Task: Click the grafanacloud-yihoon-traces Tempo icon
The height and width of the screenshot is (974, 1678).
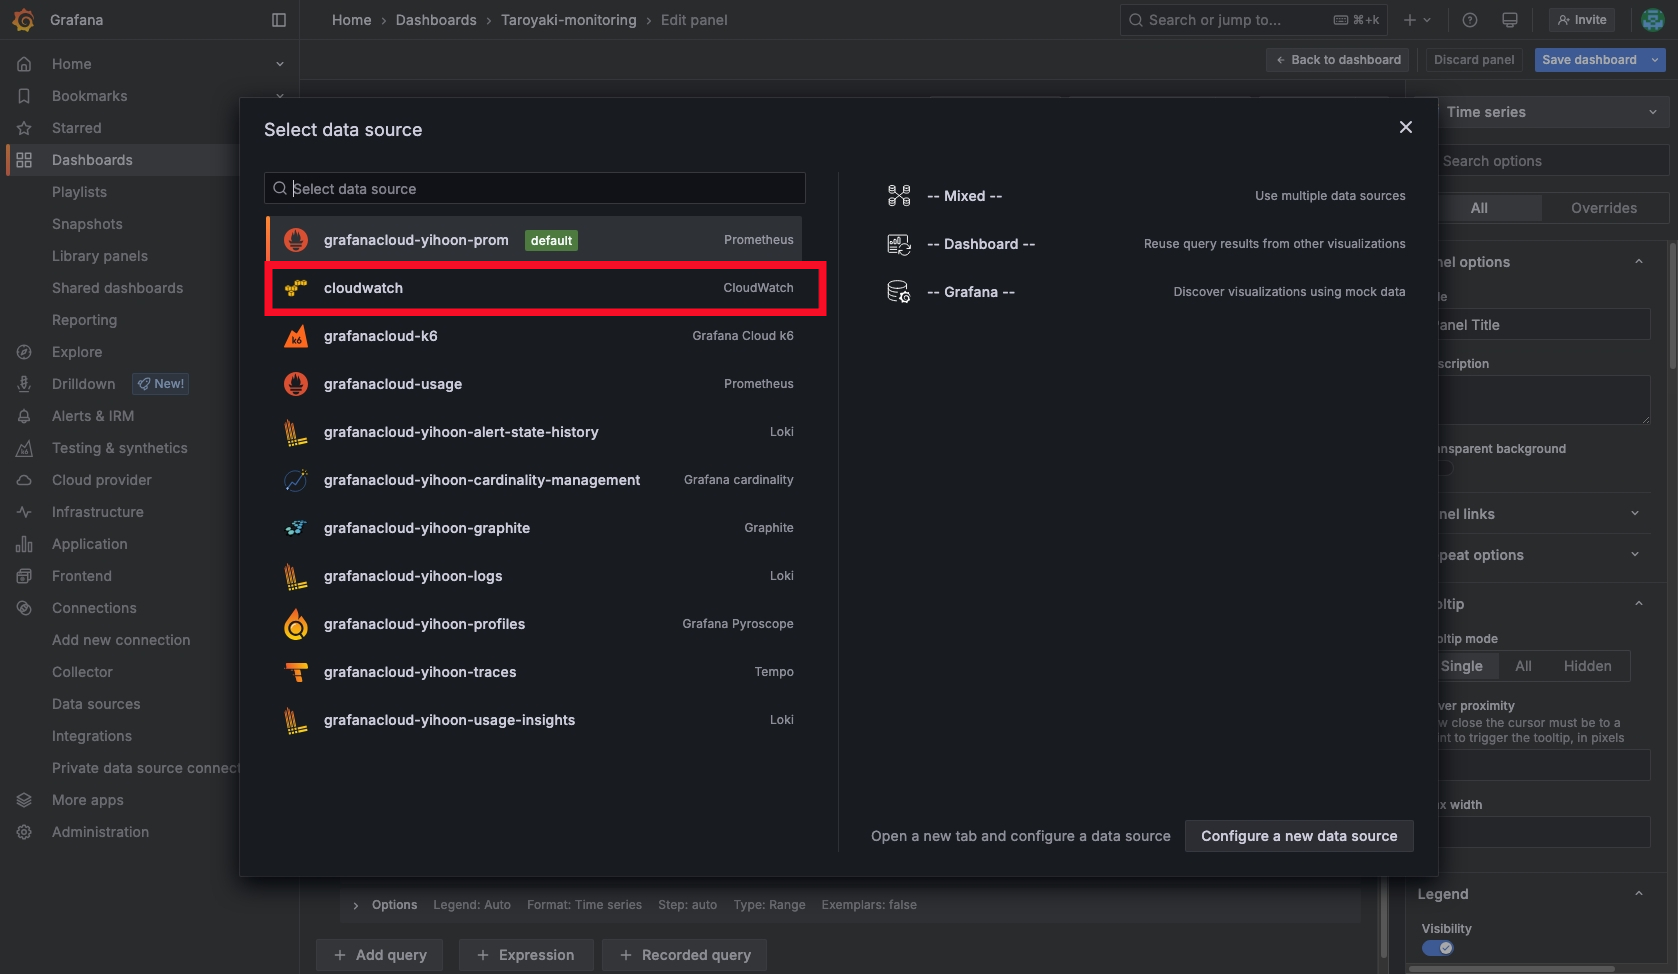Action: coord(296,672)
